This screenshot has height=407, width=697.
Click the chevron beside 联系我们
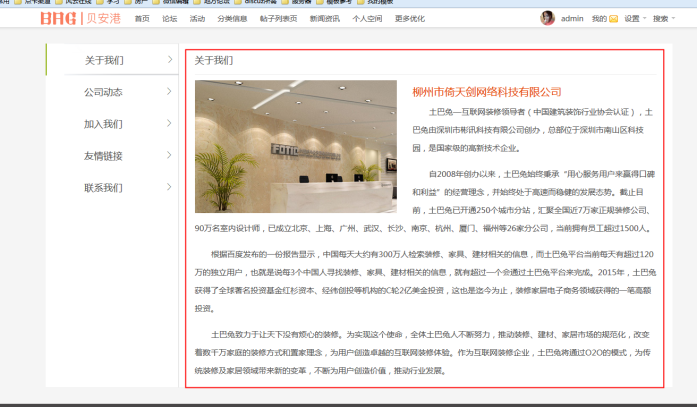point(169,187)
